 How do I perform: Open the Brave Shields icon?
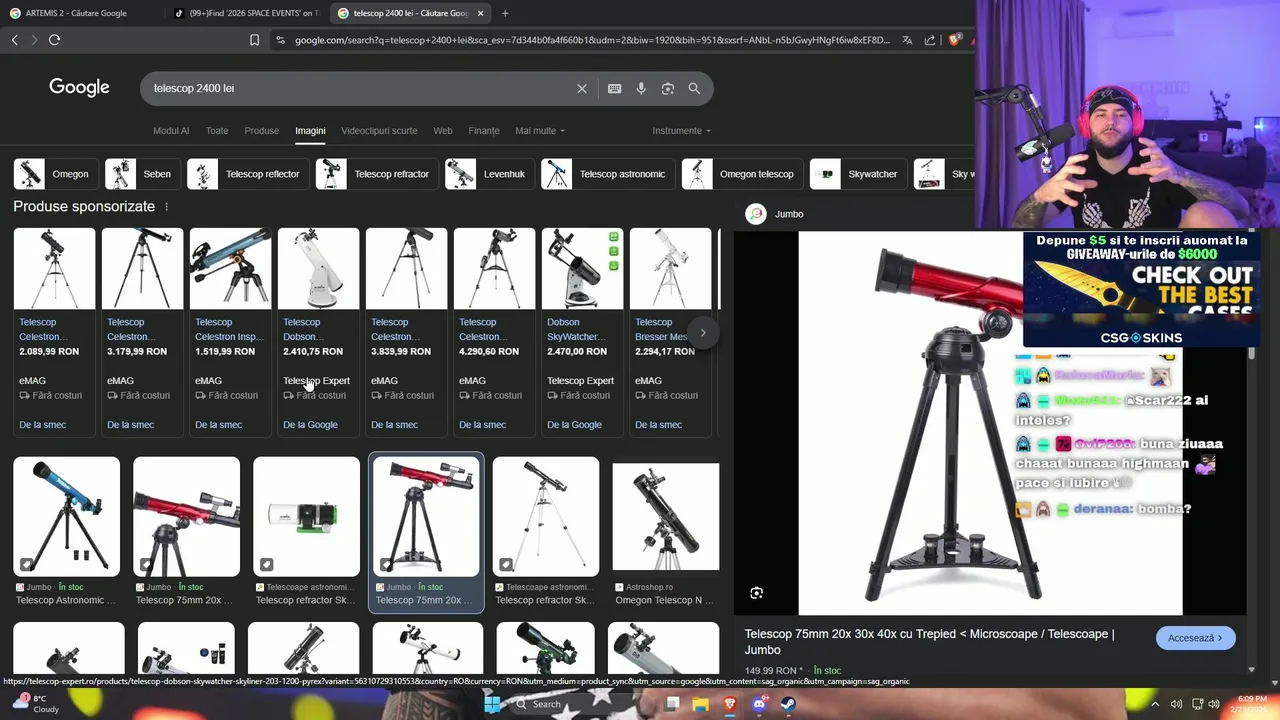pyautogui.click(x=954, y=40)
